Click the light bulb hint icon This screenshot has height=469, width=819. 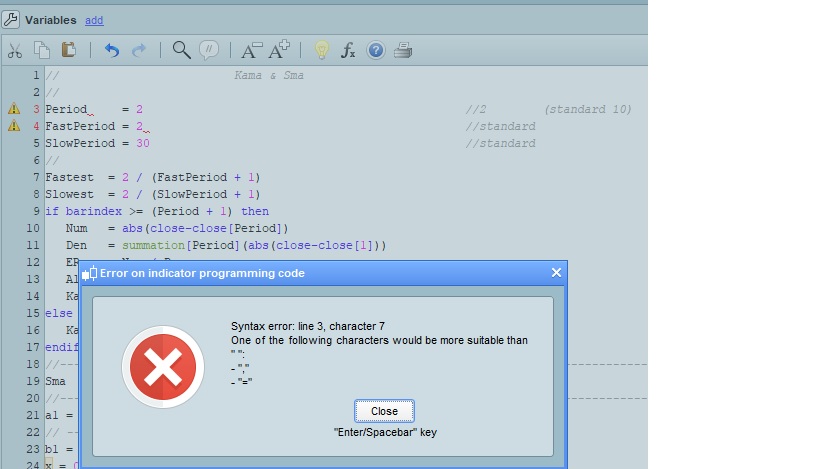pyautogui.click(x=322, y=50)
